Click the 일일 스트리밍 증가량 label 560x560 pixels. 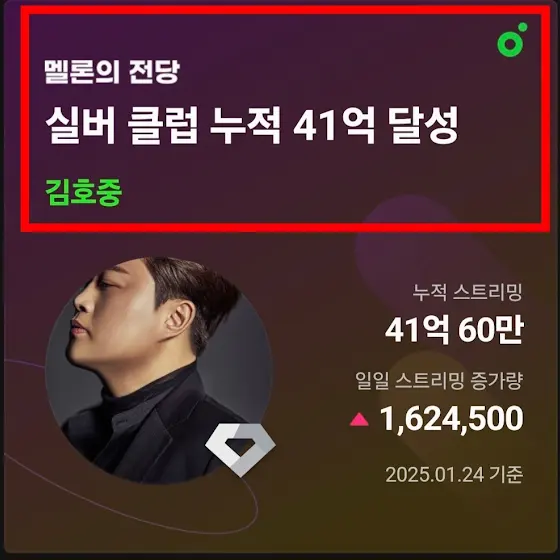click(x=439, y=381)
